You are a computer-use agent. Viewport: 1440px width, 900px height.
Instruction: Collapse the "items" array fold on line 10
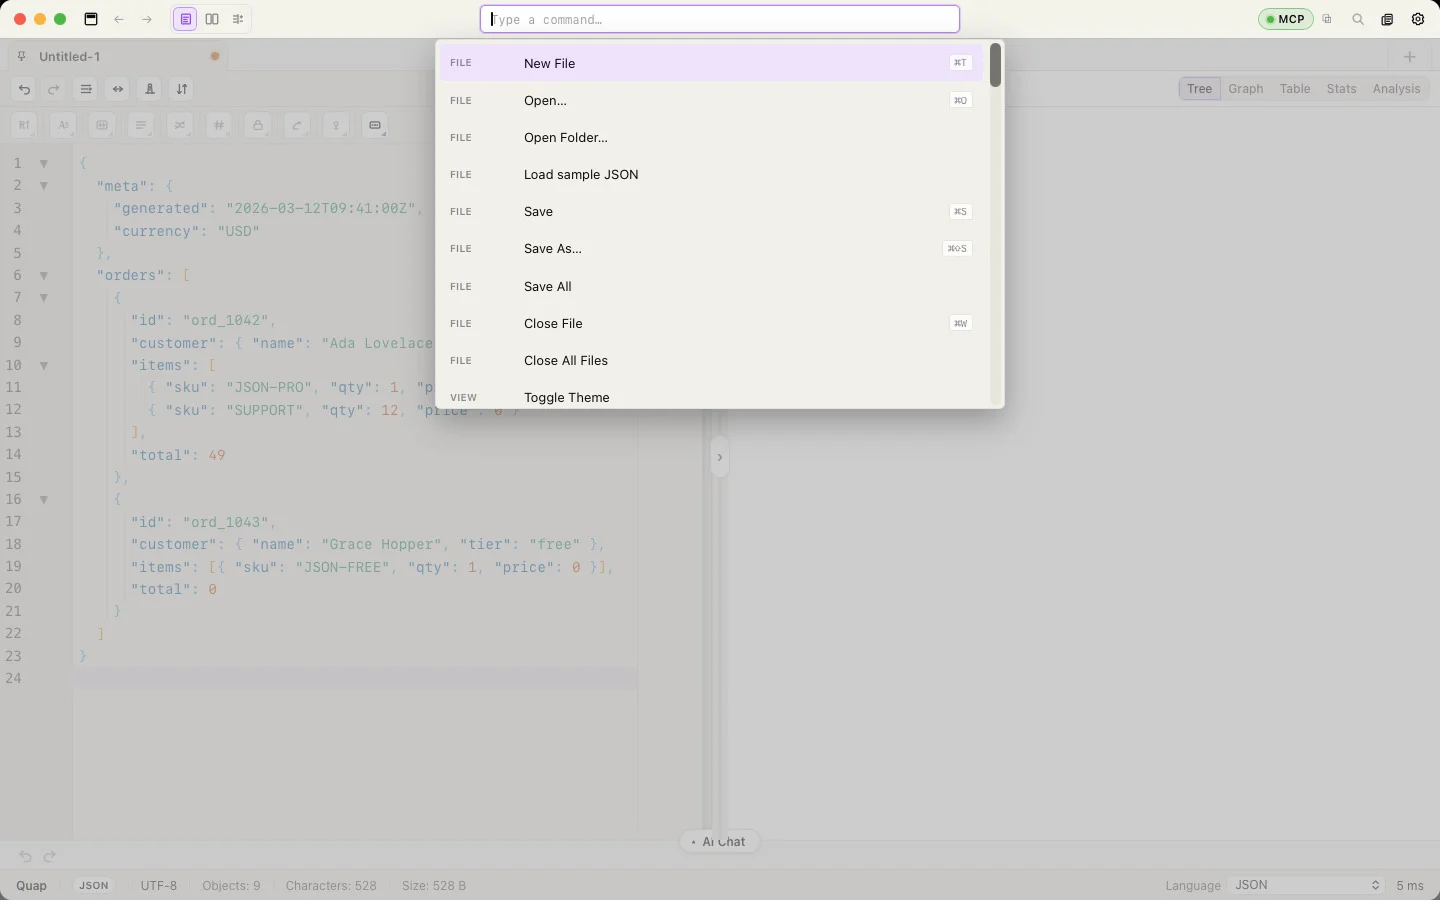44,366
